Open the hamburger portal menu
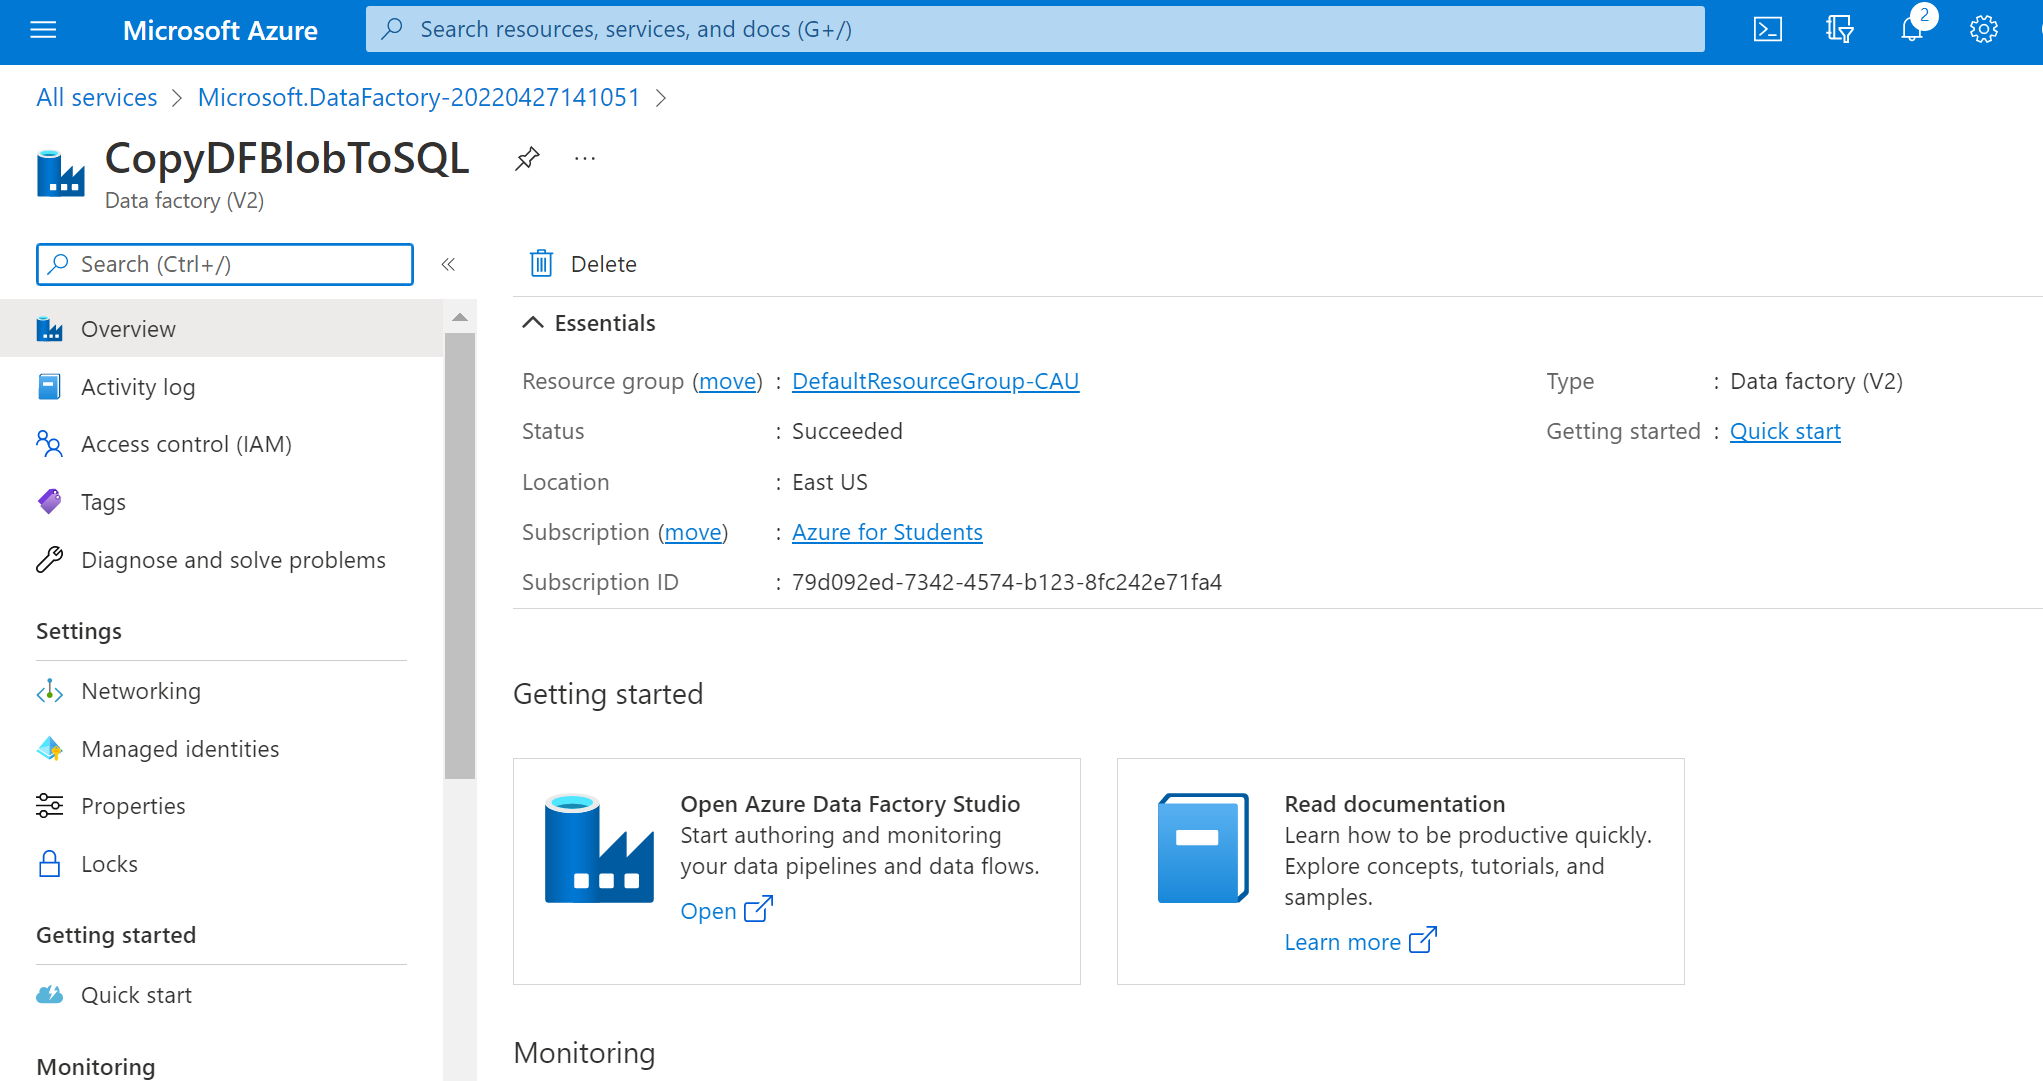Image resolution: width=2043 pixels, height=1081 pixels. [43, 30]
